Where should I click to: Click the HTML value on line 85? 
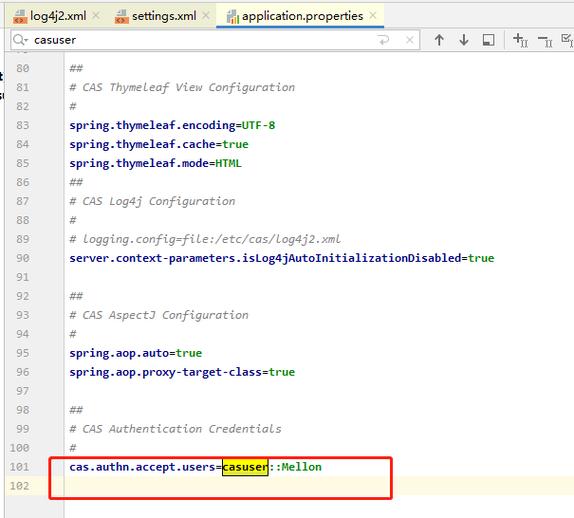(228, 163)
